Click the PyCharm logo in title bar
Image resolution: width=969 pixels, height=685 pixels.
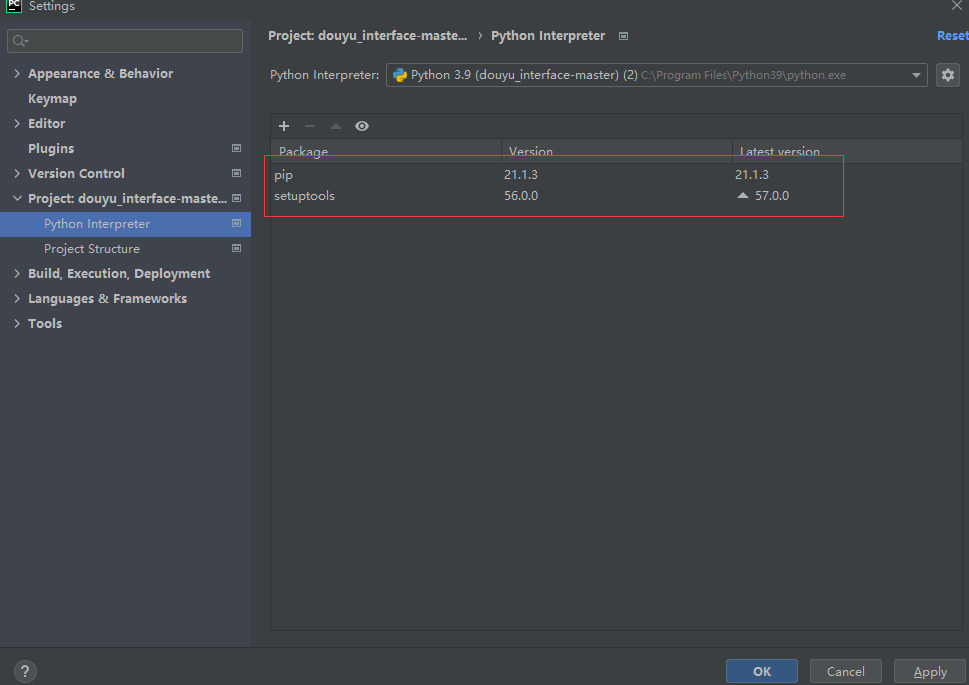point(14,6)
